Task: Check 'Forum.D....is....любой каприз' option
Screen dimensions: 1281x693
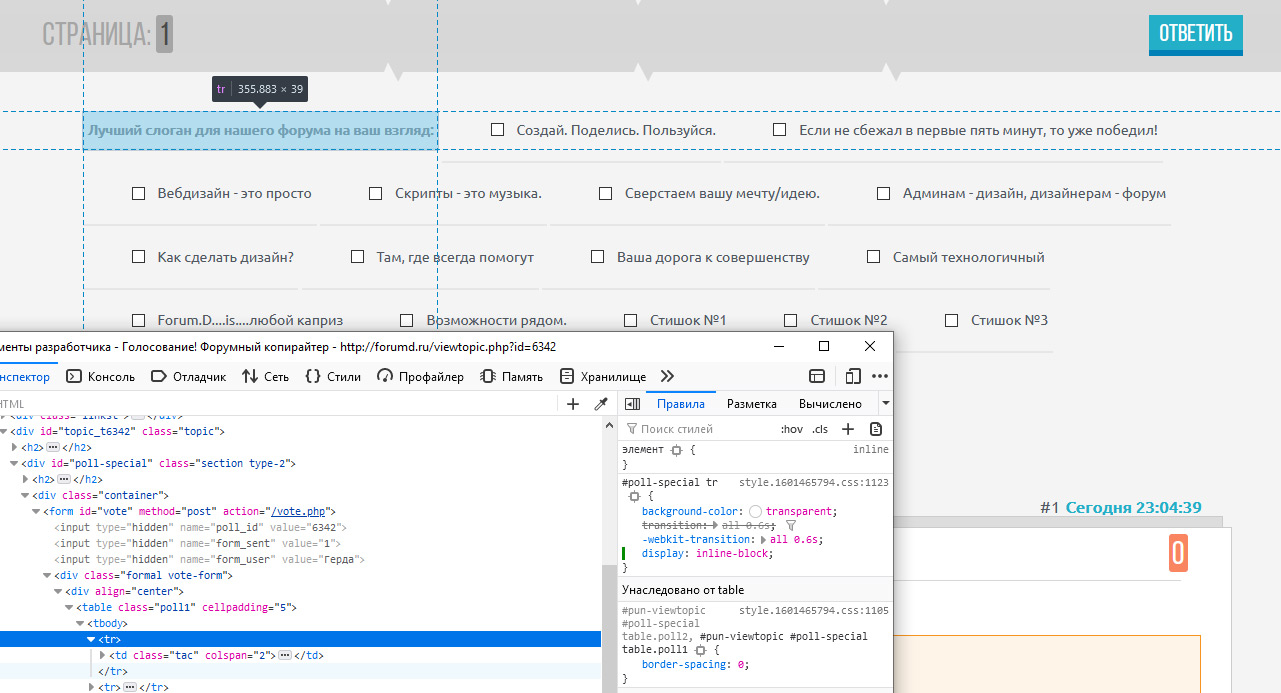Action: [139, 321]
